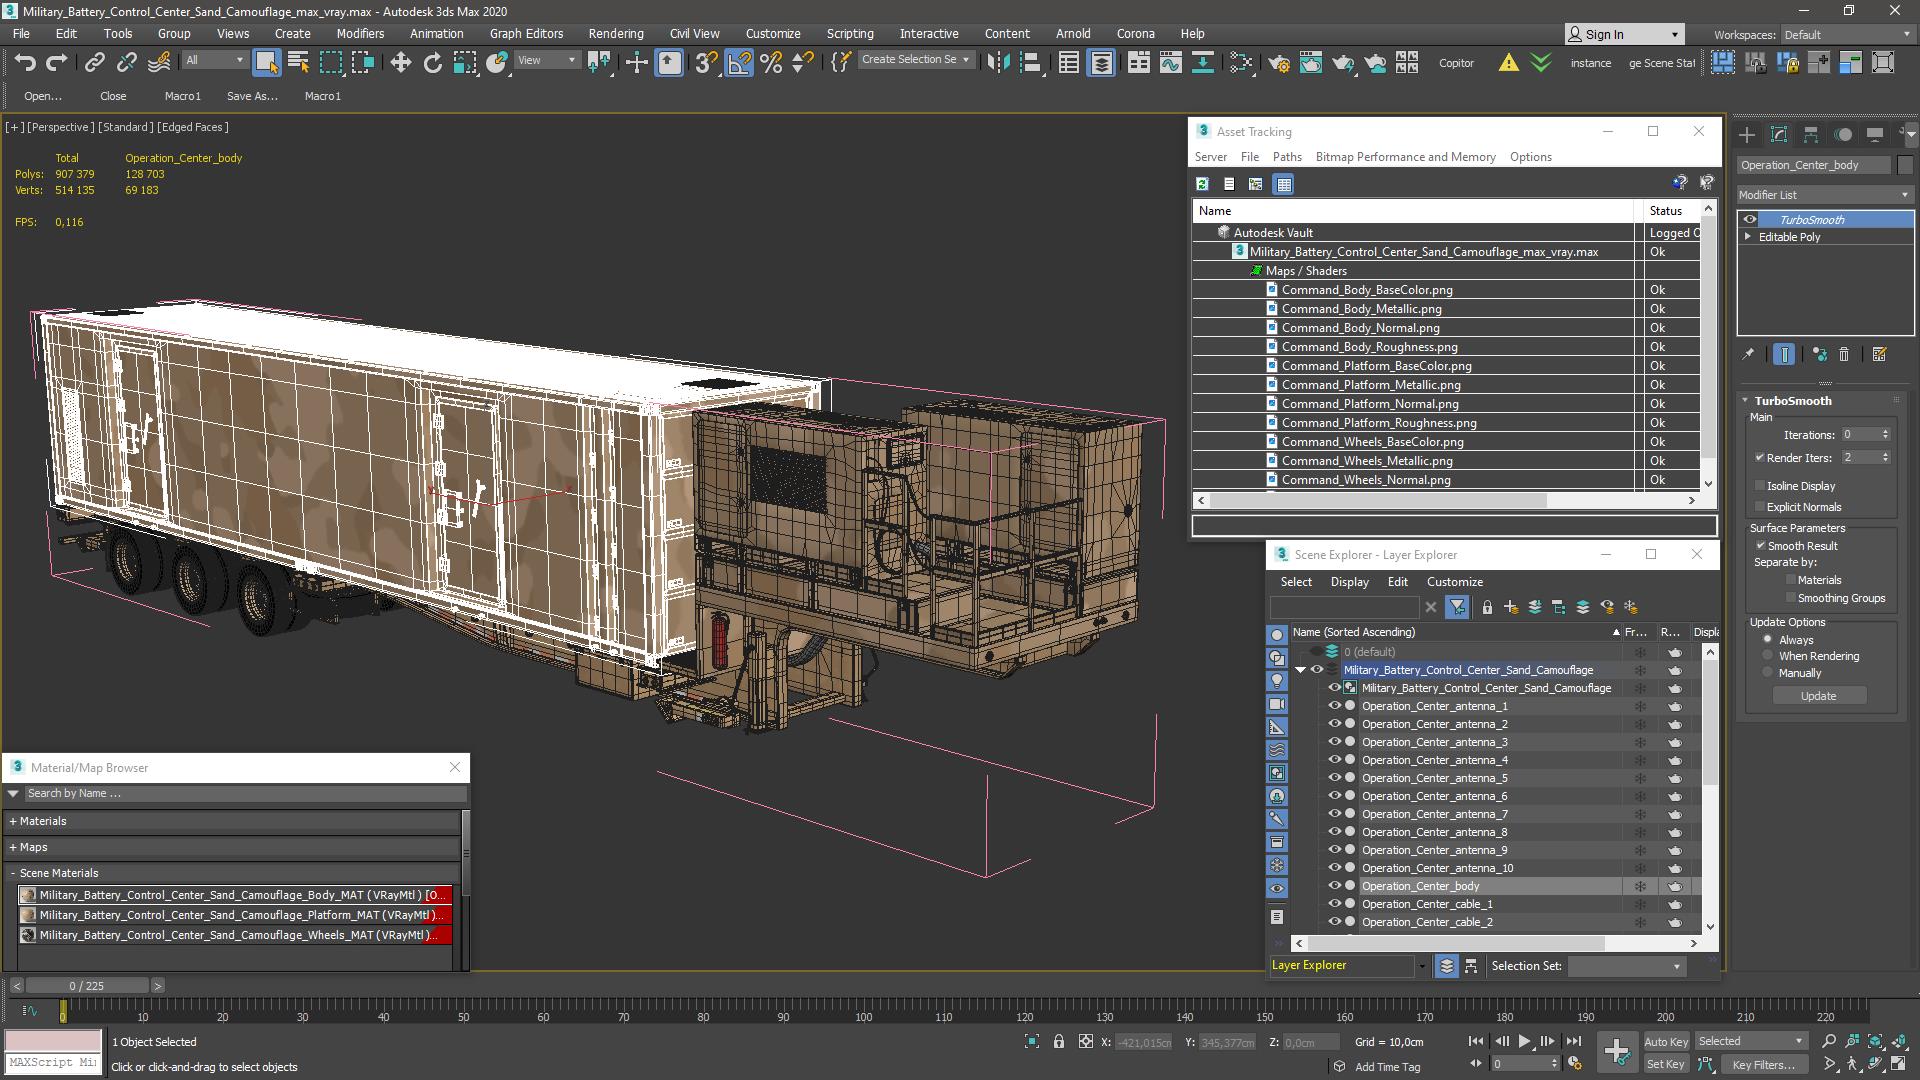Open the Rendering menu
1920x1080 pixels.
(x=616, y=33)
